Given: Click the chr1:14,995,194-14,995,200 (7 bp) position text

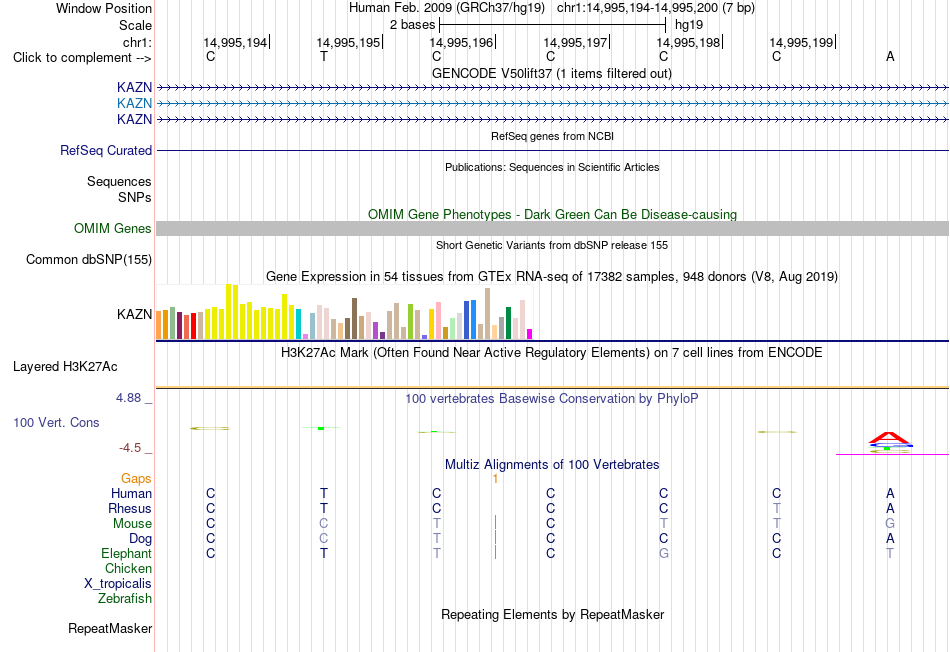Looking at the screenshot, I should (x=656, y=8).
